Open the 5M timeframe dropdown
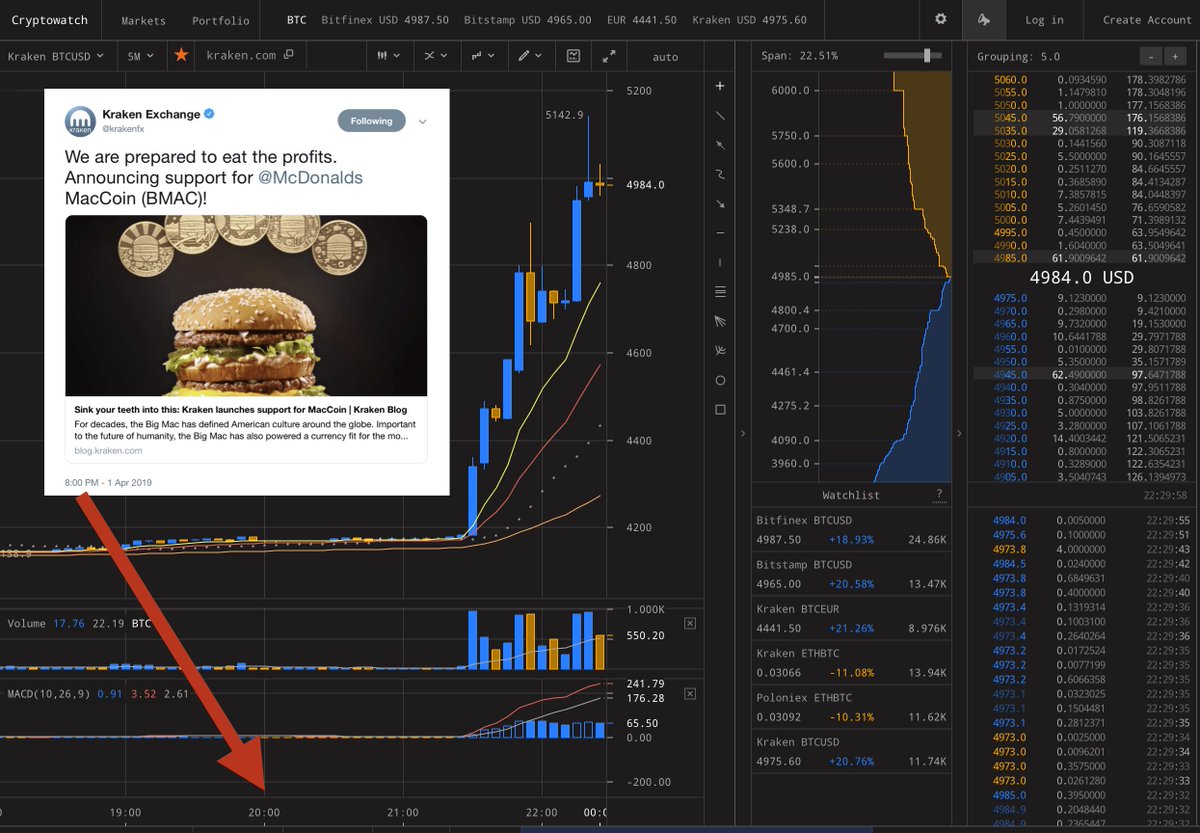1200x833 pixels. pos(139,56)
